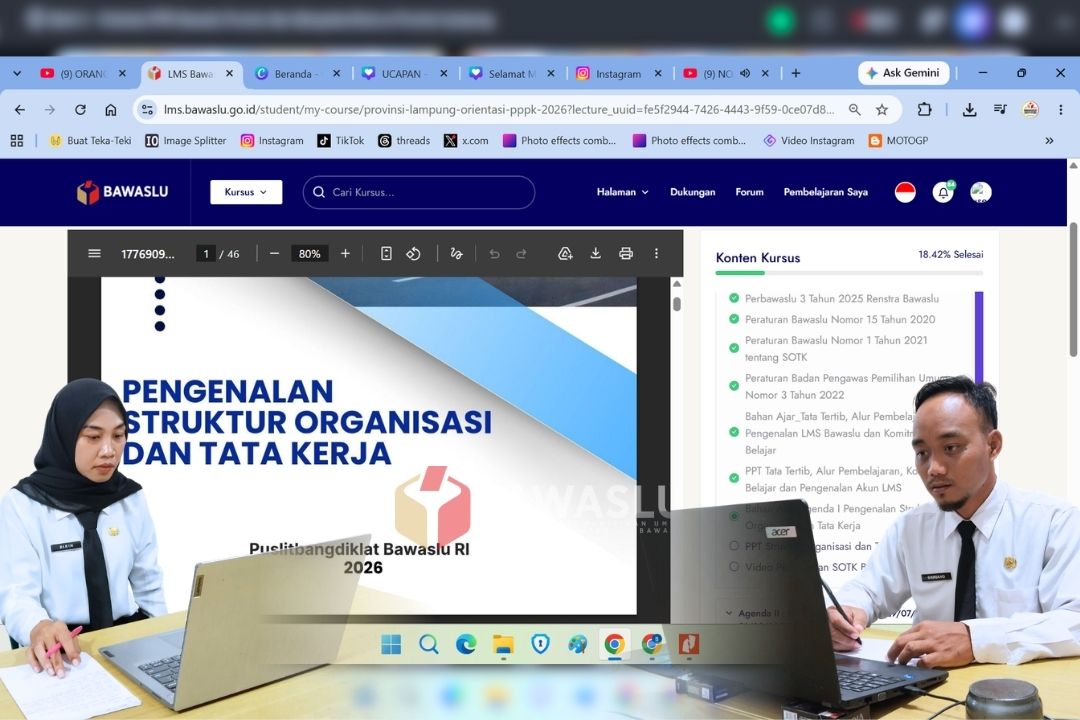Click the checkmark beside Peraturan Badan Pengawas Pemilihan
This screenshot has width=1080, height=720.
(734, 386)
